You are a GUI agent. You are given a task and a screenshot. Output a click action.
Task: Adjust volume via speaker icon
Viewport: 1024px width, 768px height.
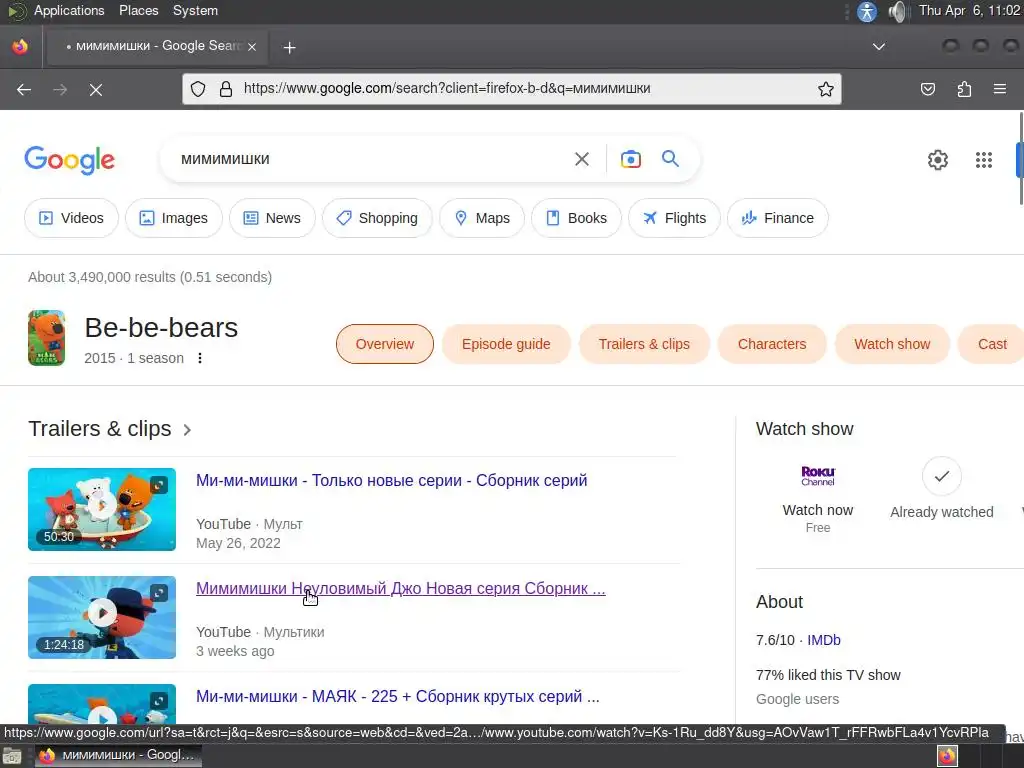click(x=898, y=11)
